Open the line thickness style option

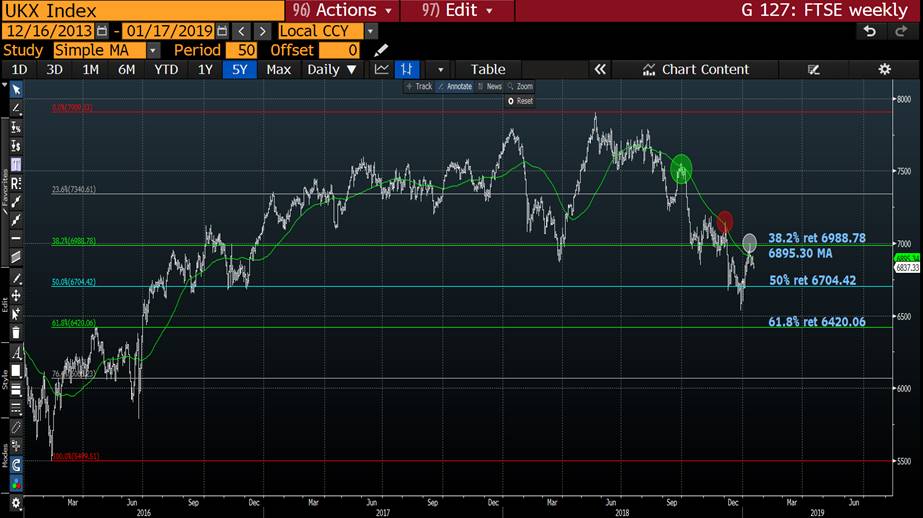16,390
